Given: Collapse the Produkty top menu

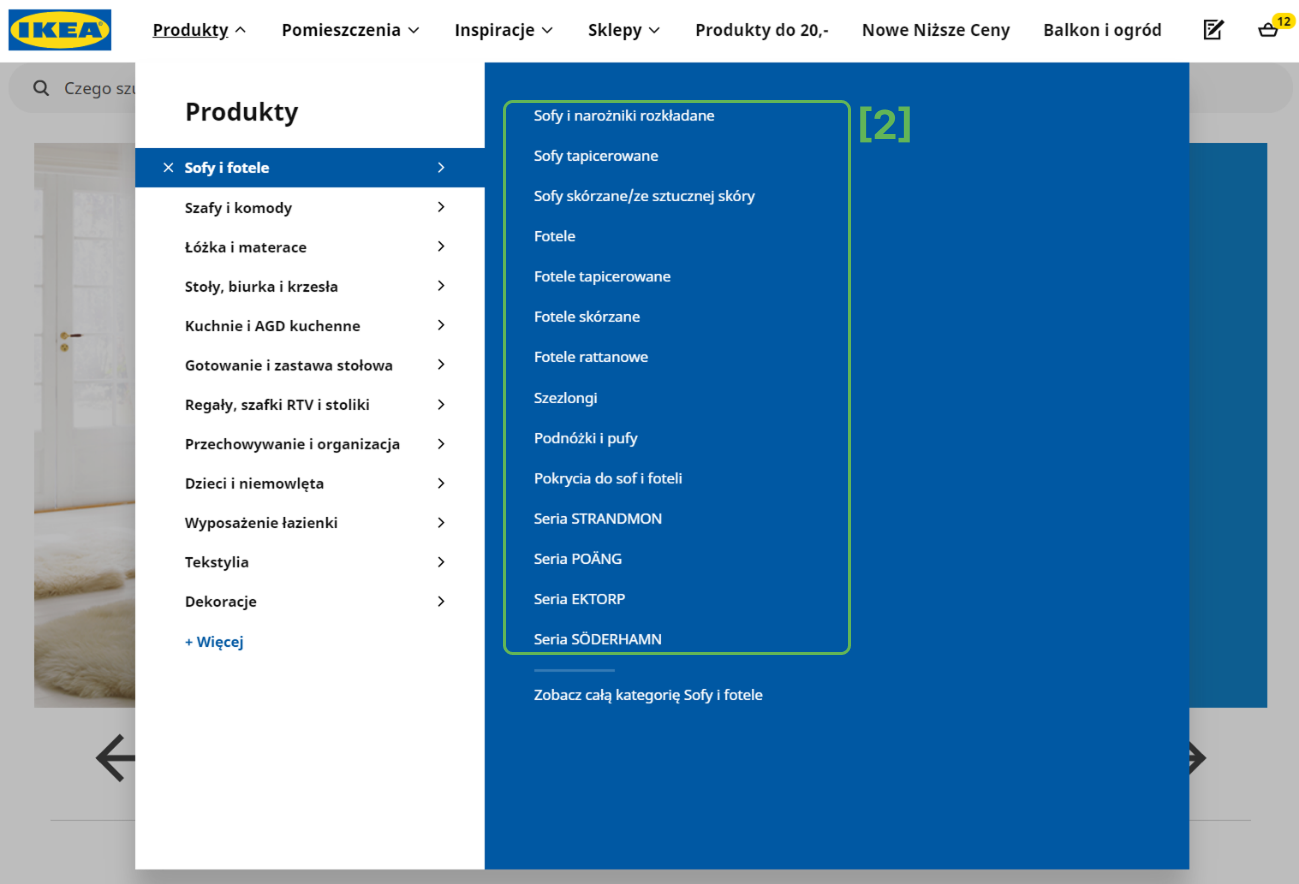Looking at the screenshot, I should 199,30.
